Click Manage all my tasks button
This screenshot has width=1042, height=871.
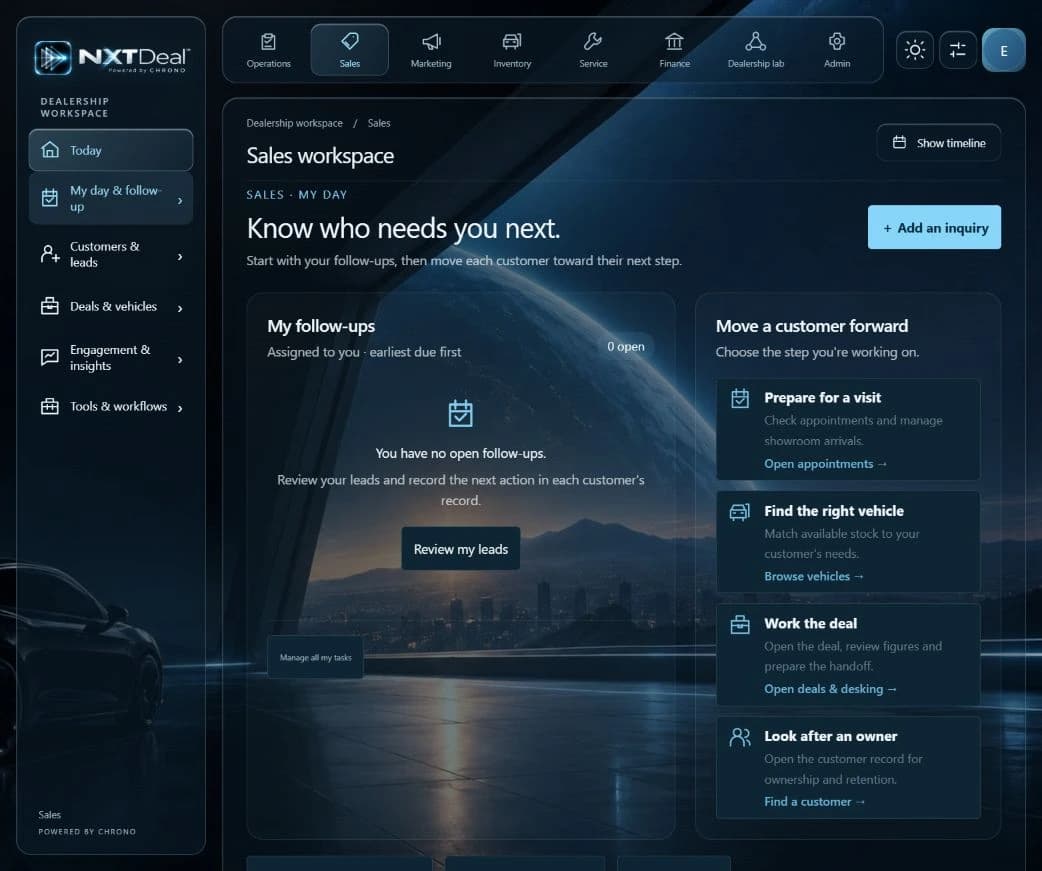coord(316,657)
